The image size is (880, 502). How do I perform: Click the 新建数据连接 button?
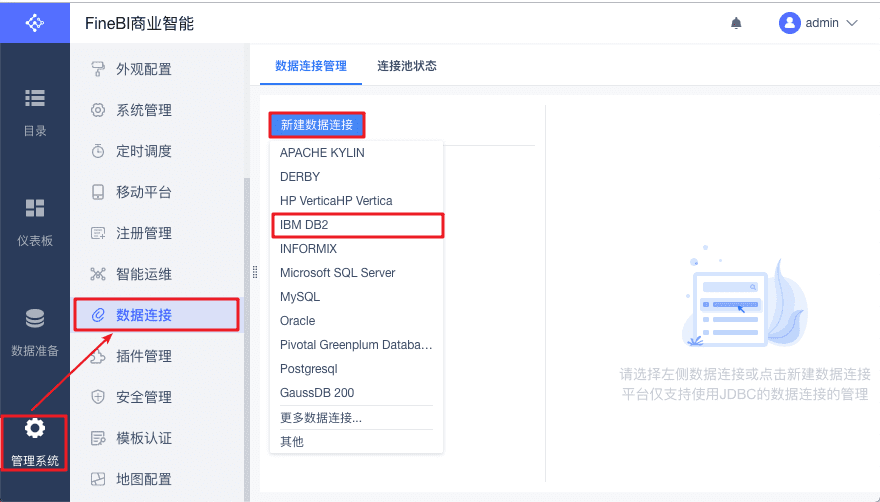coord(317,125)
